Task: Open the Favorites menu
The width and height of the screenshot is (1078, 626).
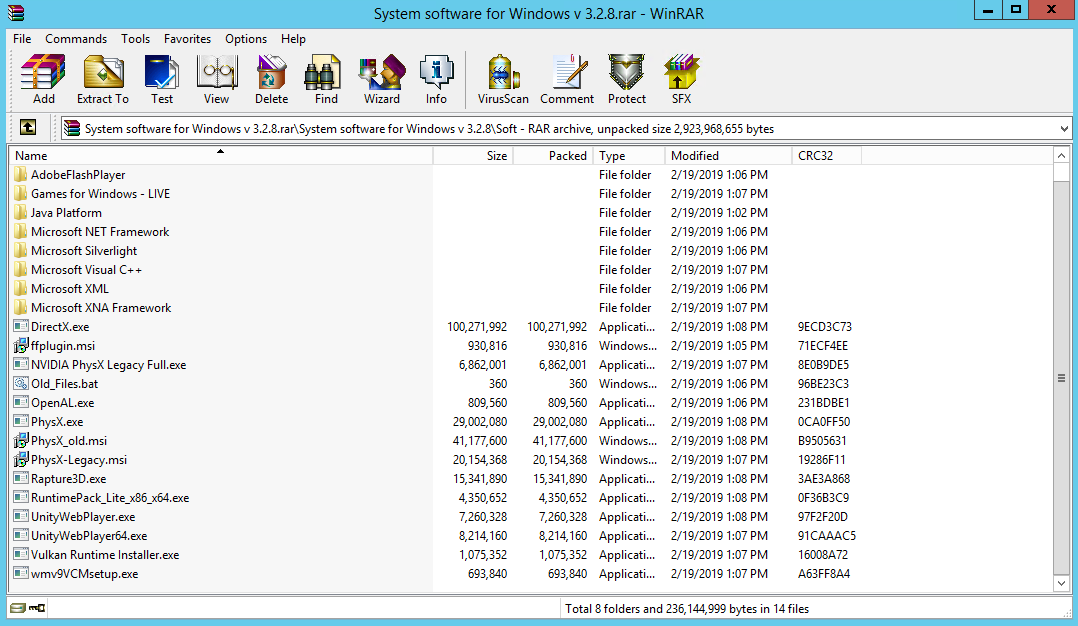Action: (187, 38)
